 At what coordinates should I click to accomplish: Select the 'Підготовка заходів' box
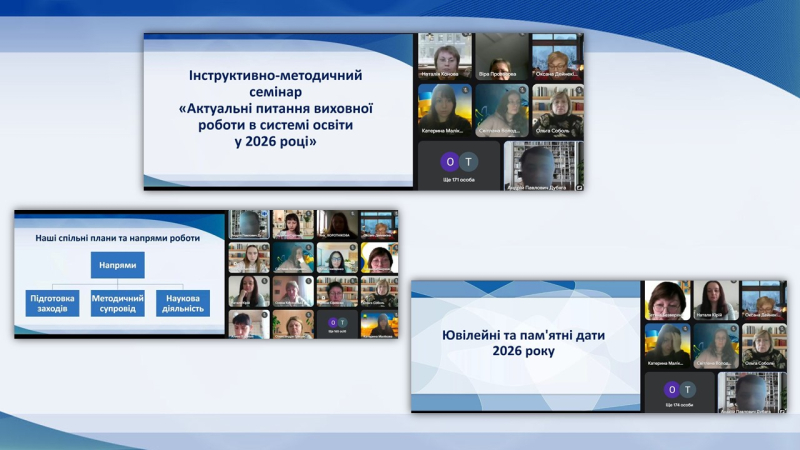55,303
